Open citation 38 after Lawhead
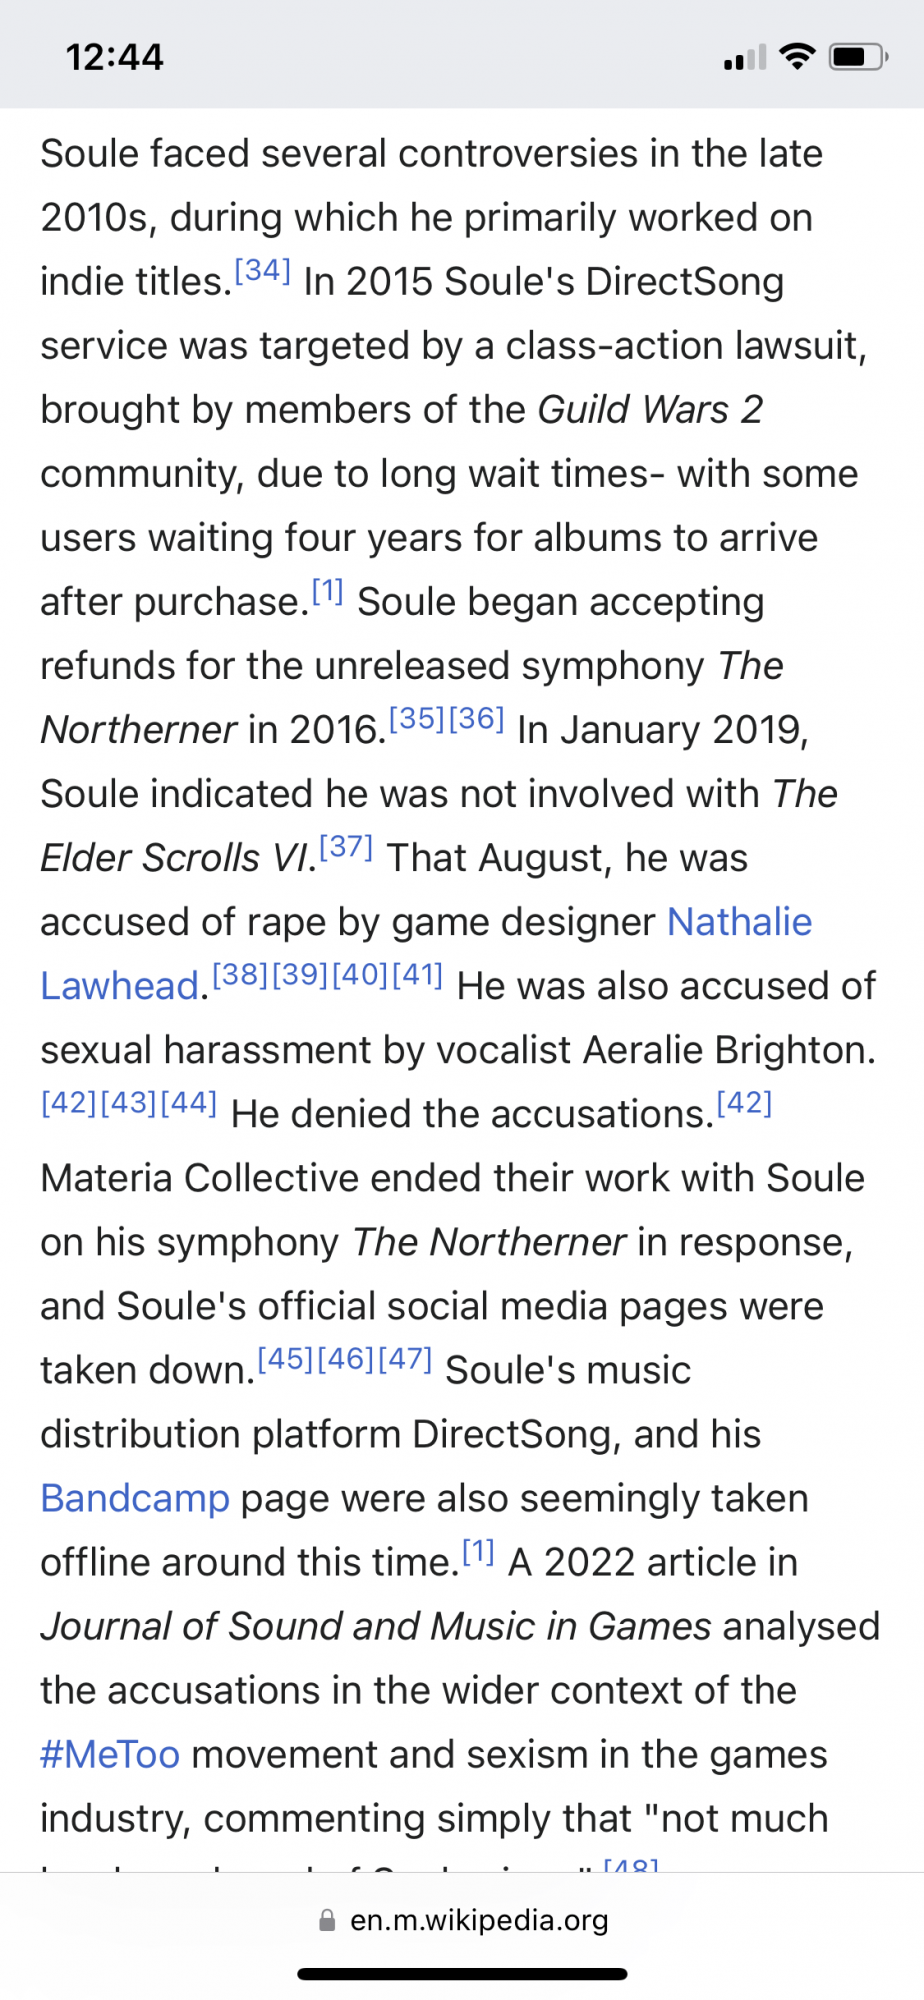The image size is (924, 2000). click(241, 975)
